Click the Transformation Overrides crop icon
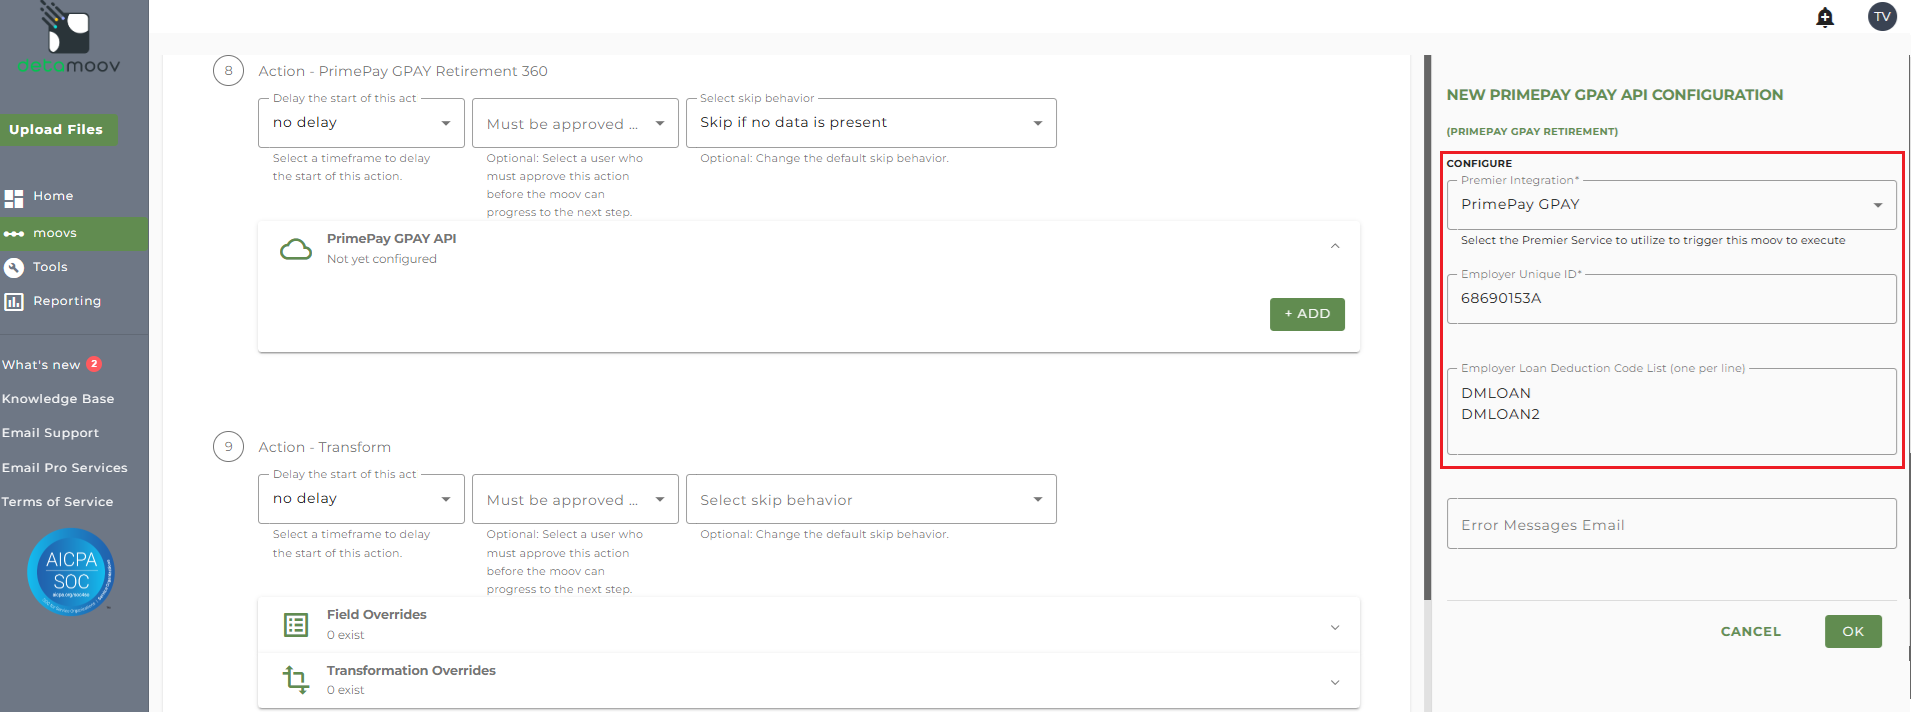Viewport: 1912px width, 712px height. point(296,680)
